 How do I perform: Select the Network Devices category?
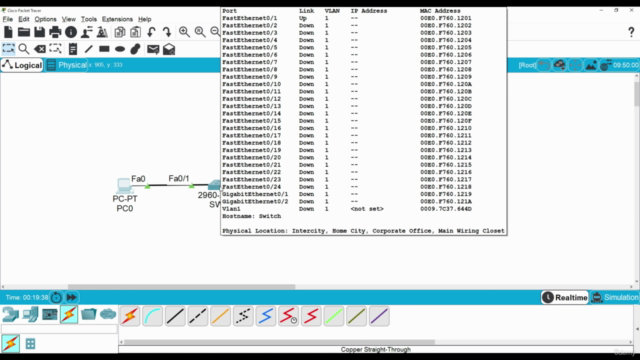pos(10,315)
